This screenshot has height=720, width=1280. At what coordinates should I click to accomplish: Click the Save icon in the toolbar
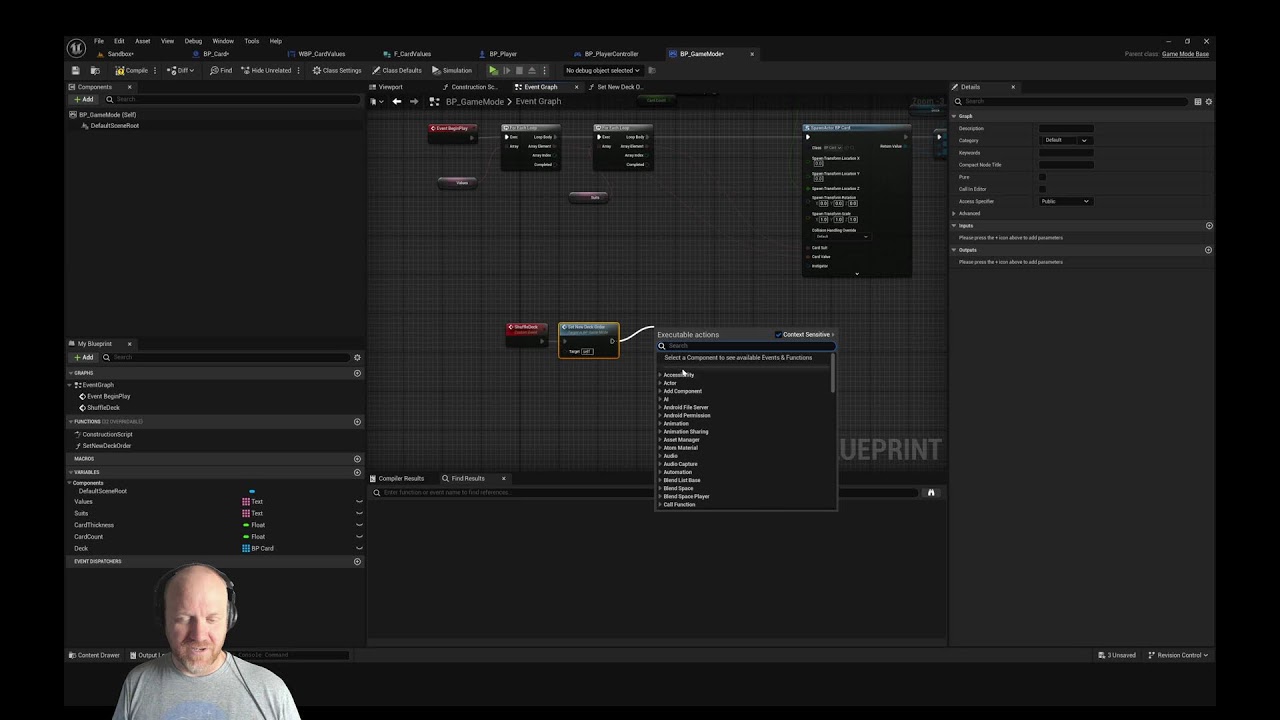(75, 70)
